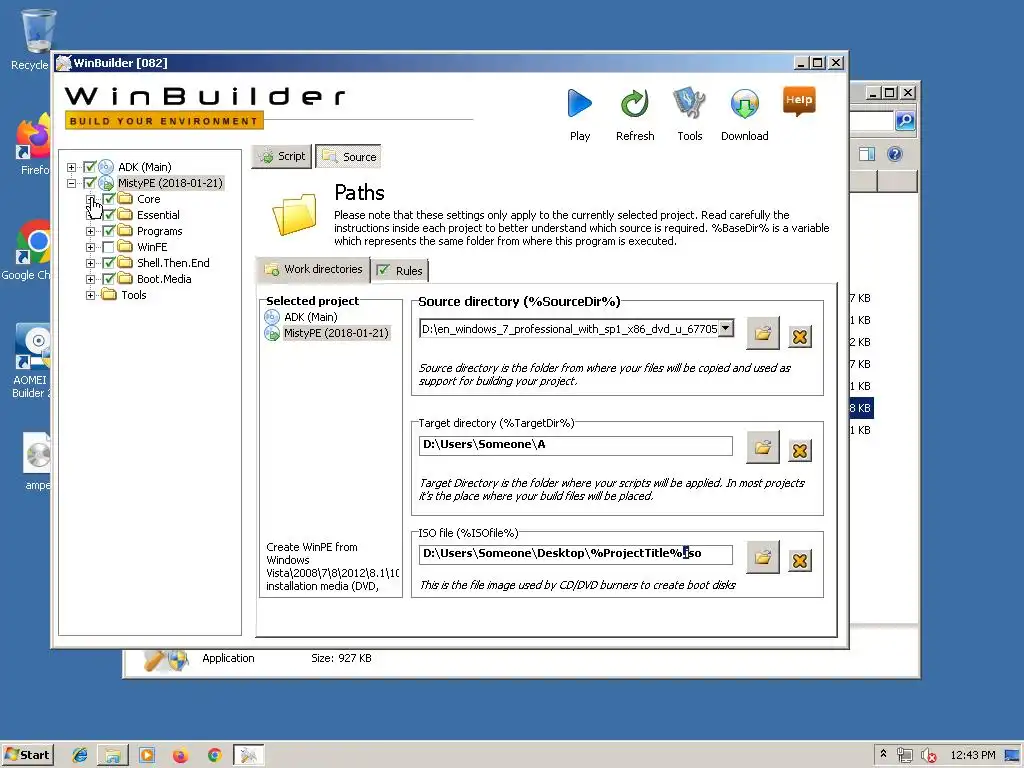Open the orange Help bubble

point(799,101)
